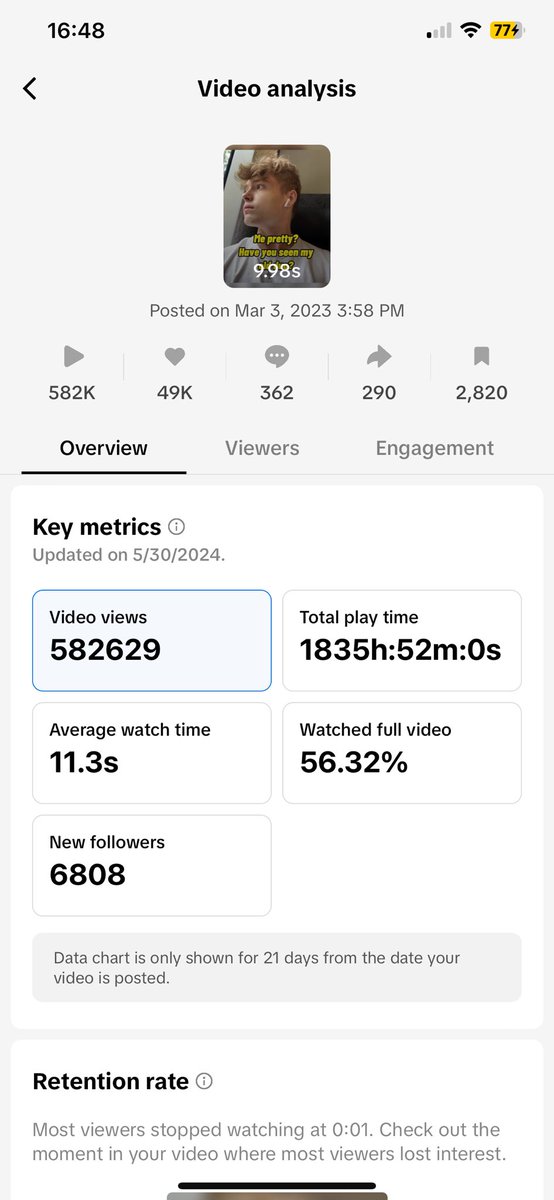The height and width of the screenshot is (1200, 554).
Task: Open Key metrics info icon
Action: tap(177, 526)
